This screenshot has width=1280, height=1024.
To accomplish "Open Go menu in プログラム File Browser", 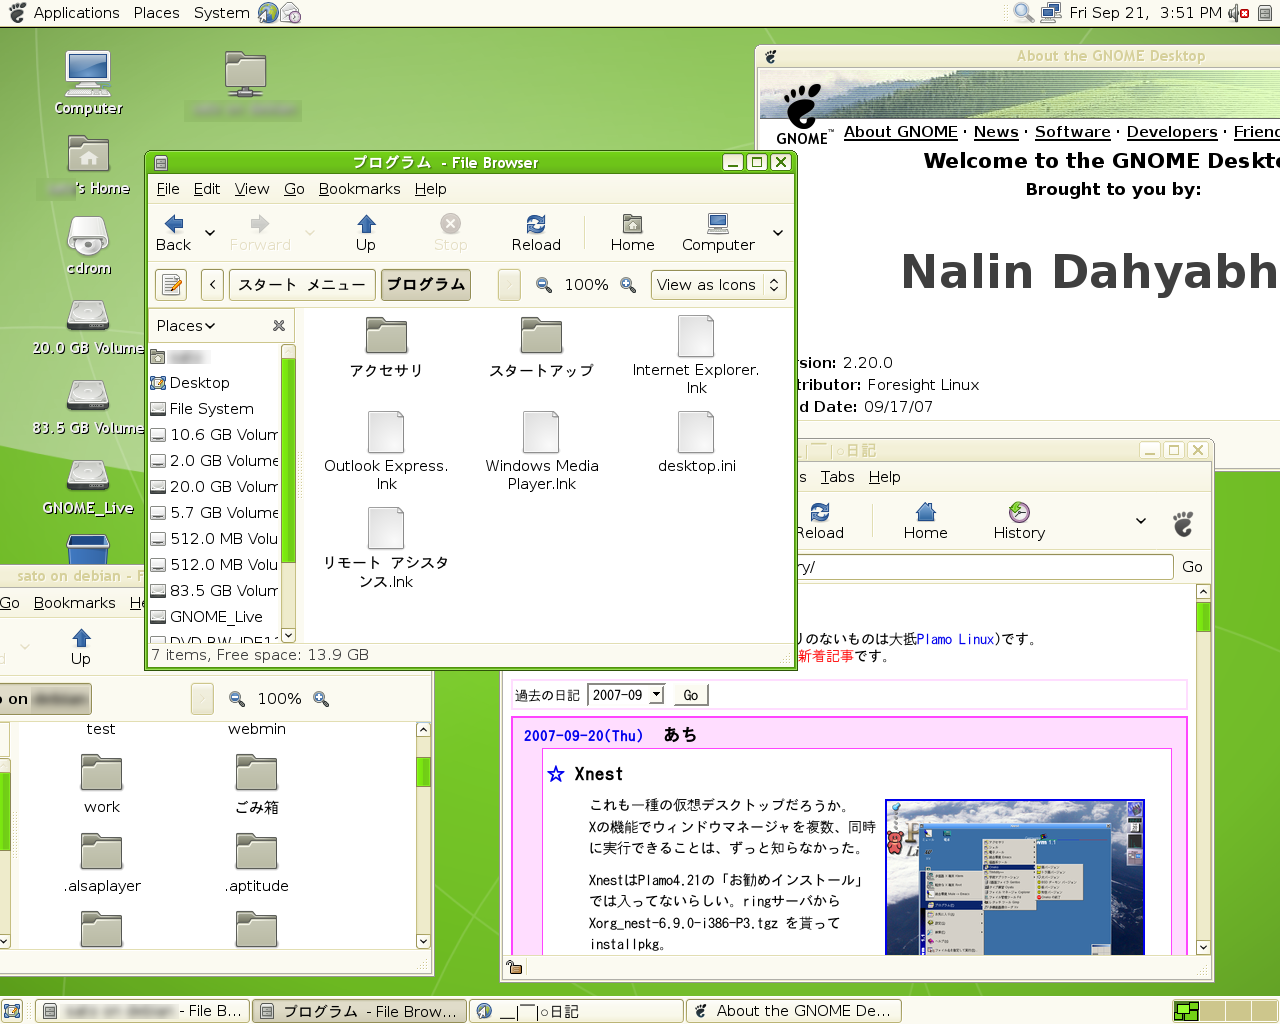I will click(x=294, y=189).
